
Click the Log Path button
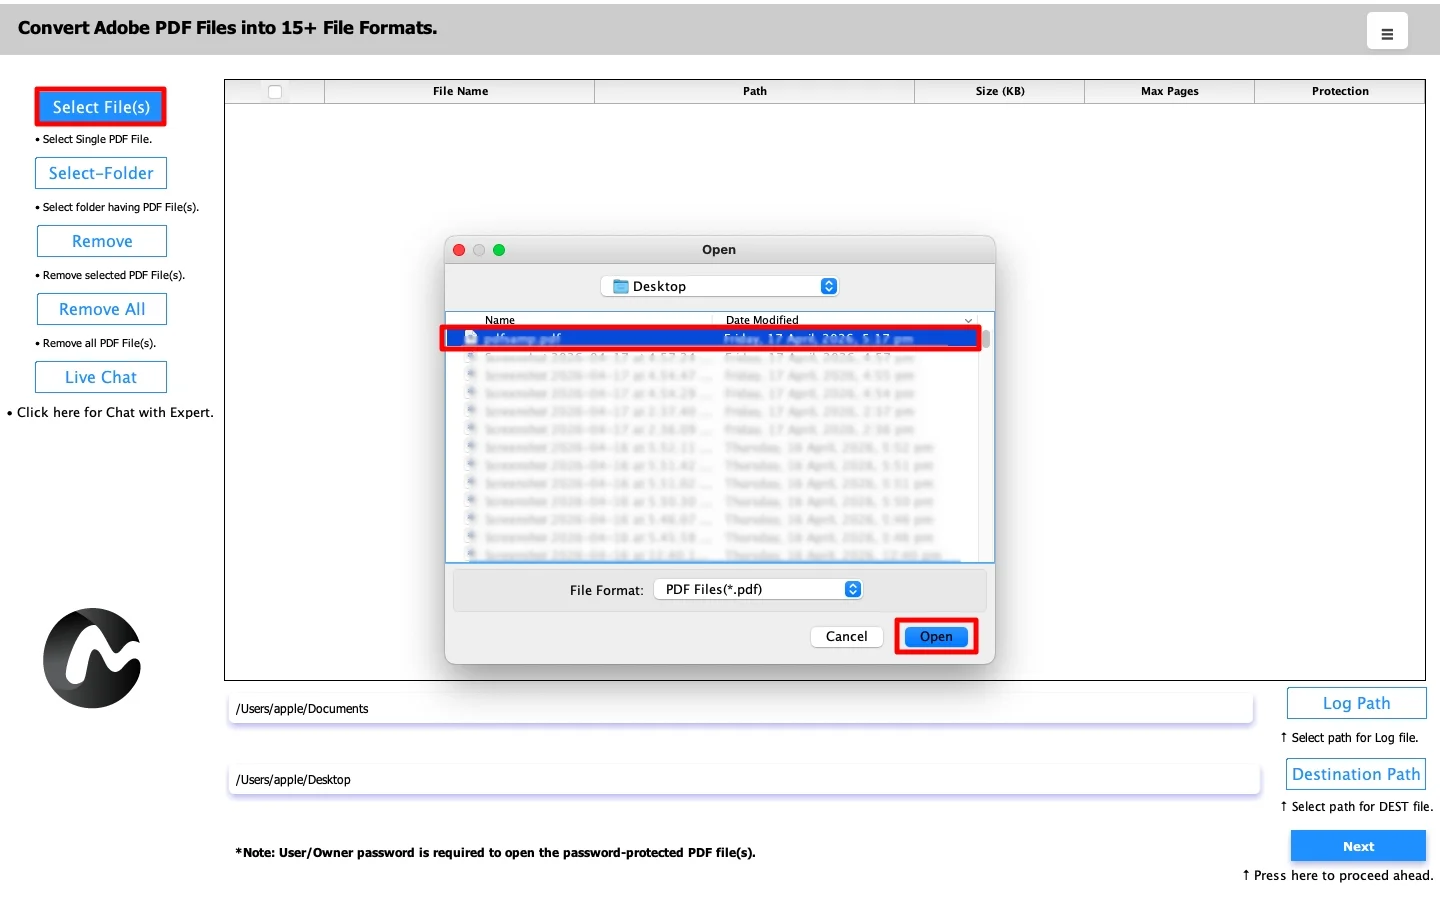[x=1356, y=703]
